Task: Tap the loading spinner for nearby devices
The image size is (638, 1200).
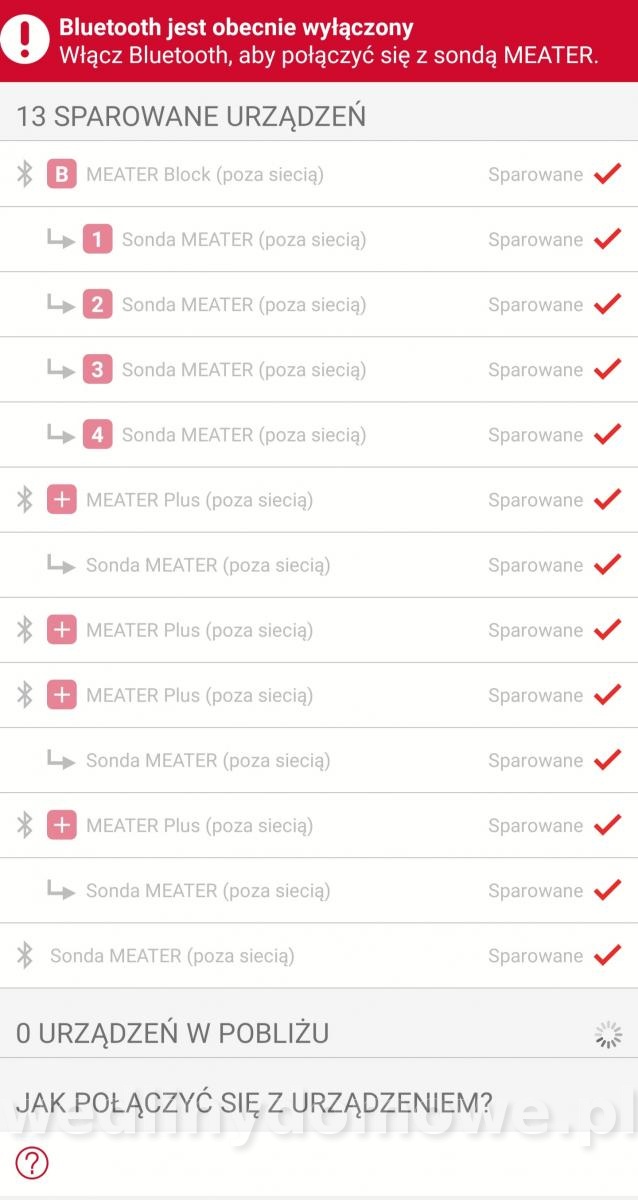Action: pyautogui.click(x=608, y=1034)
